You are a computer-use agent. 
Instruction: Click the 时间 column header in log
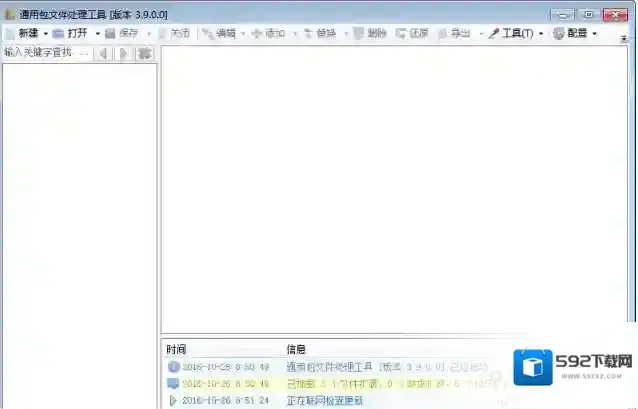tap(176, 349)
